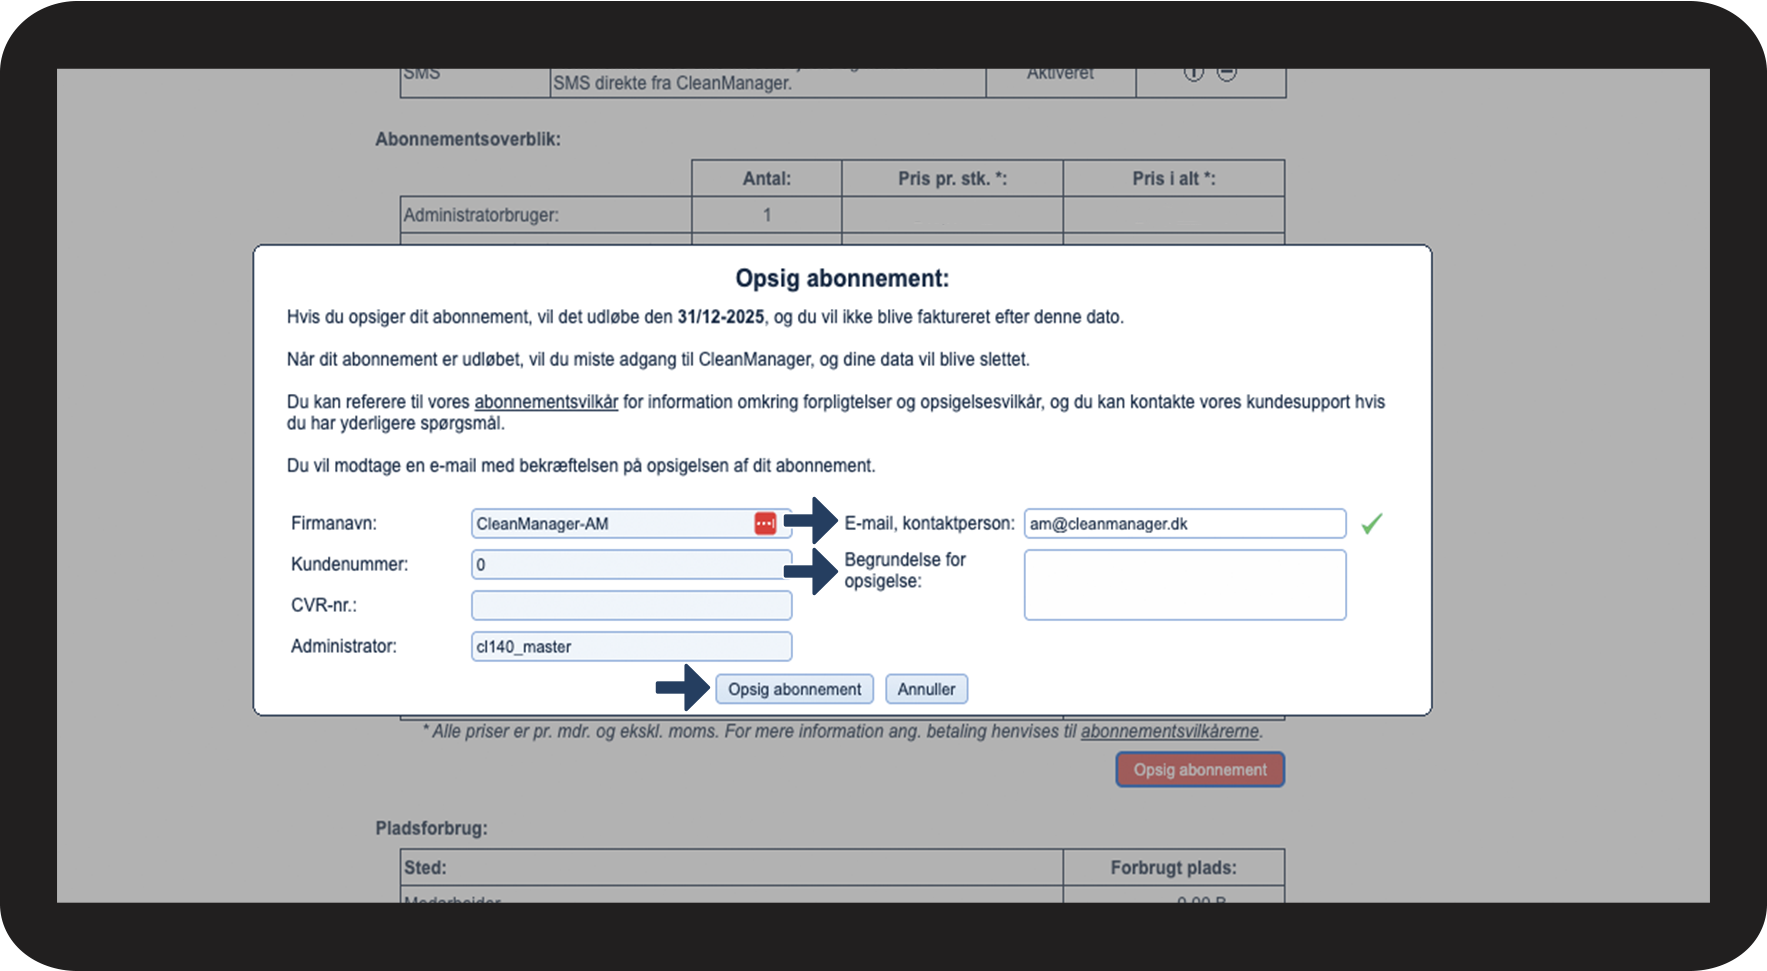Click the "Firmanavn:" label
This screenshot has width=1767, height=971.
click(x=334, y=523)
